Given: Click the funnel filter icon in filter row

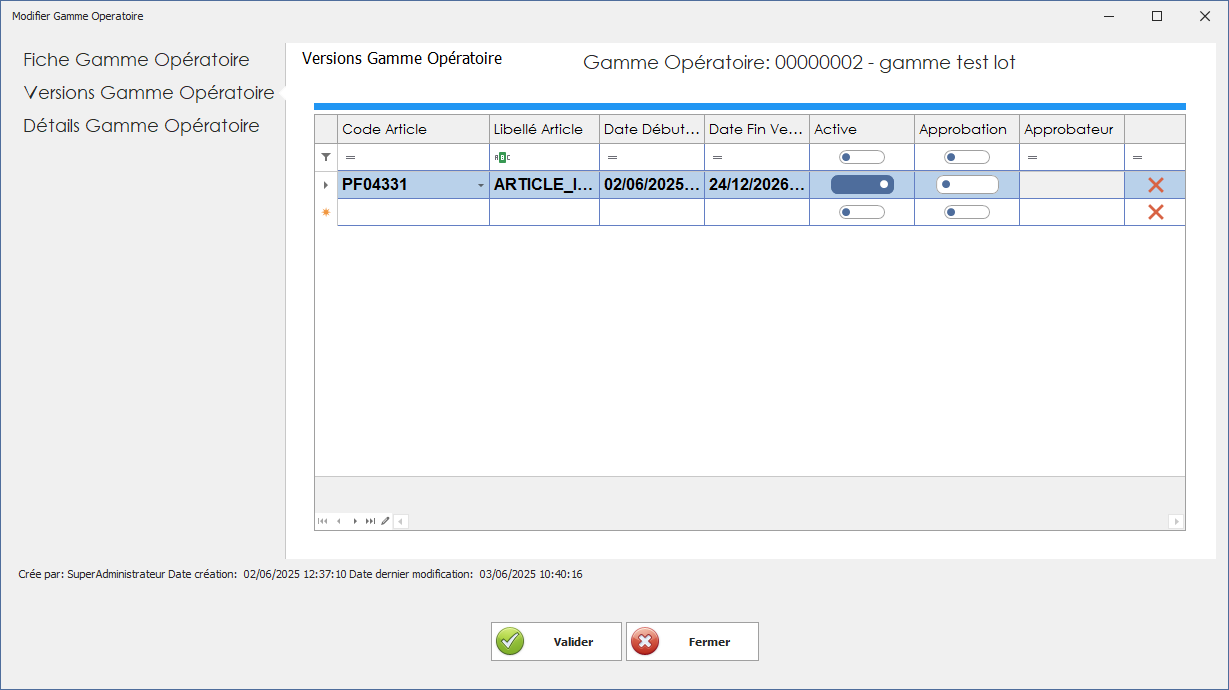Looking at the screenshot, I should coord(325,156).
